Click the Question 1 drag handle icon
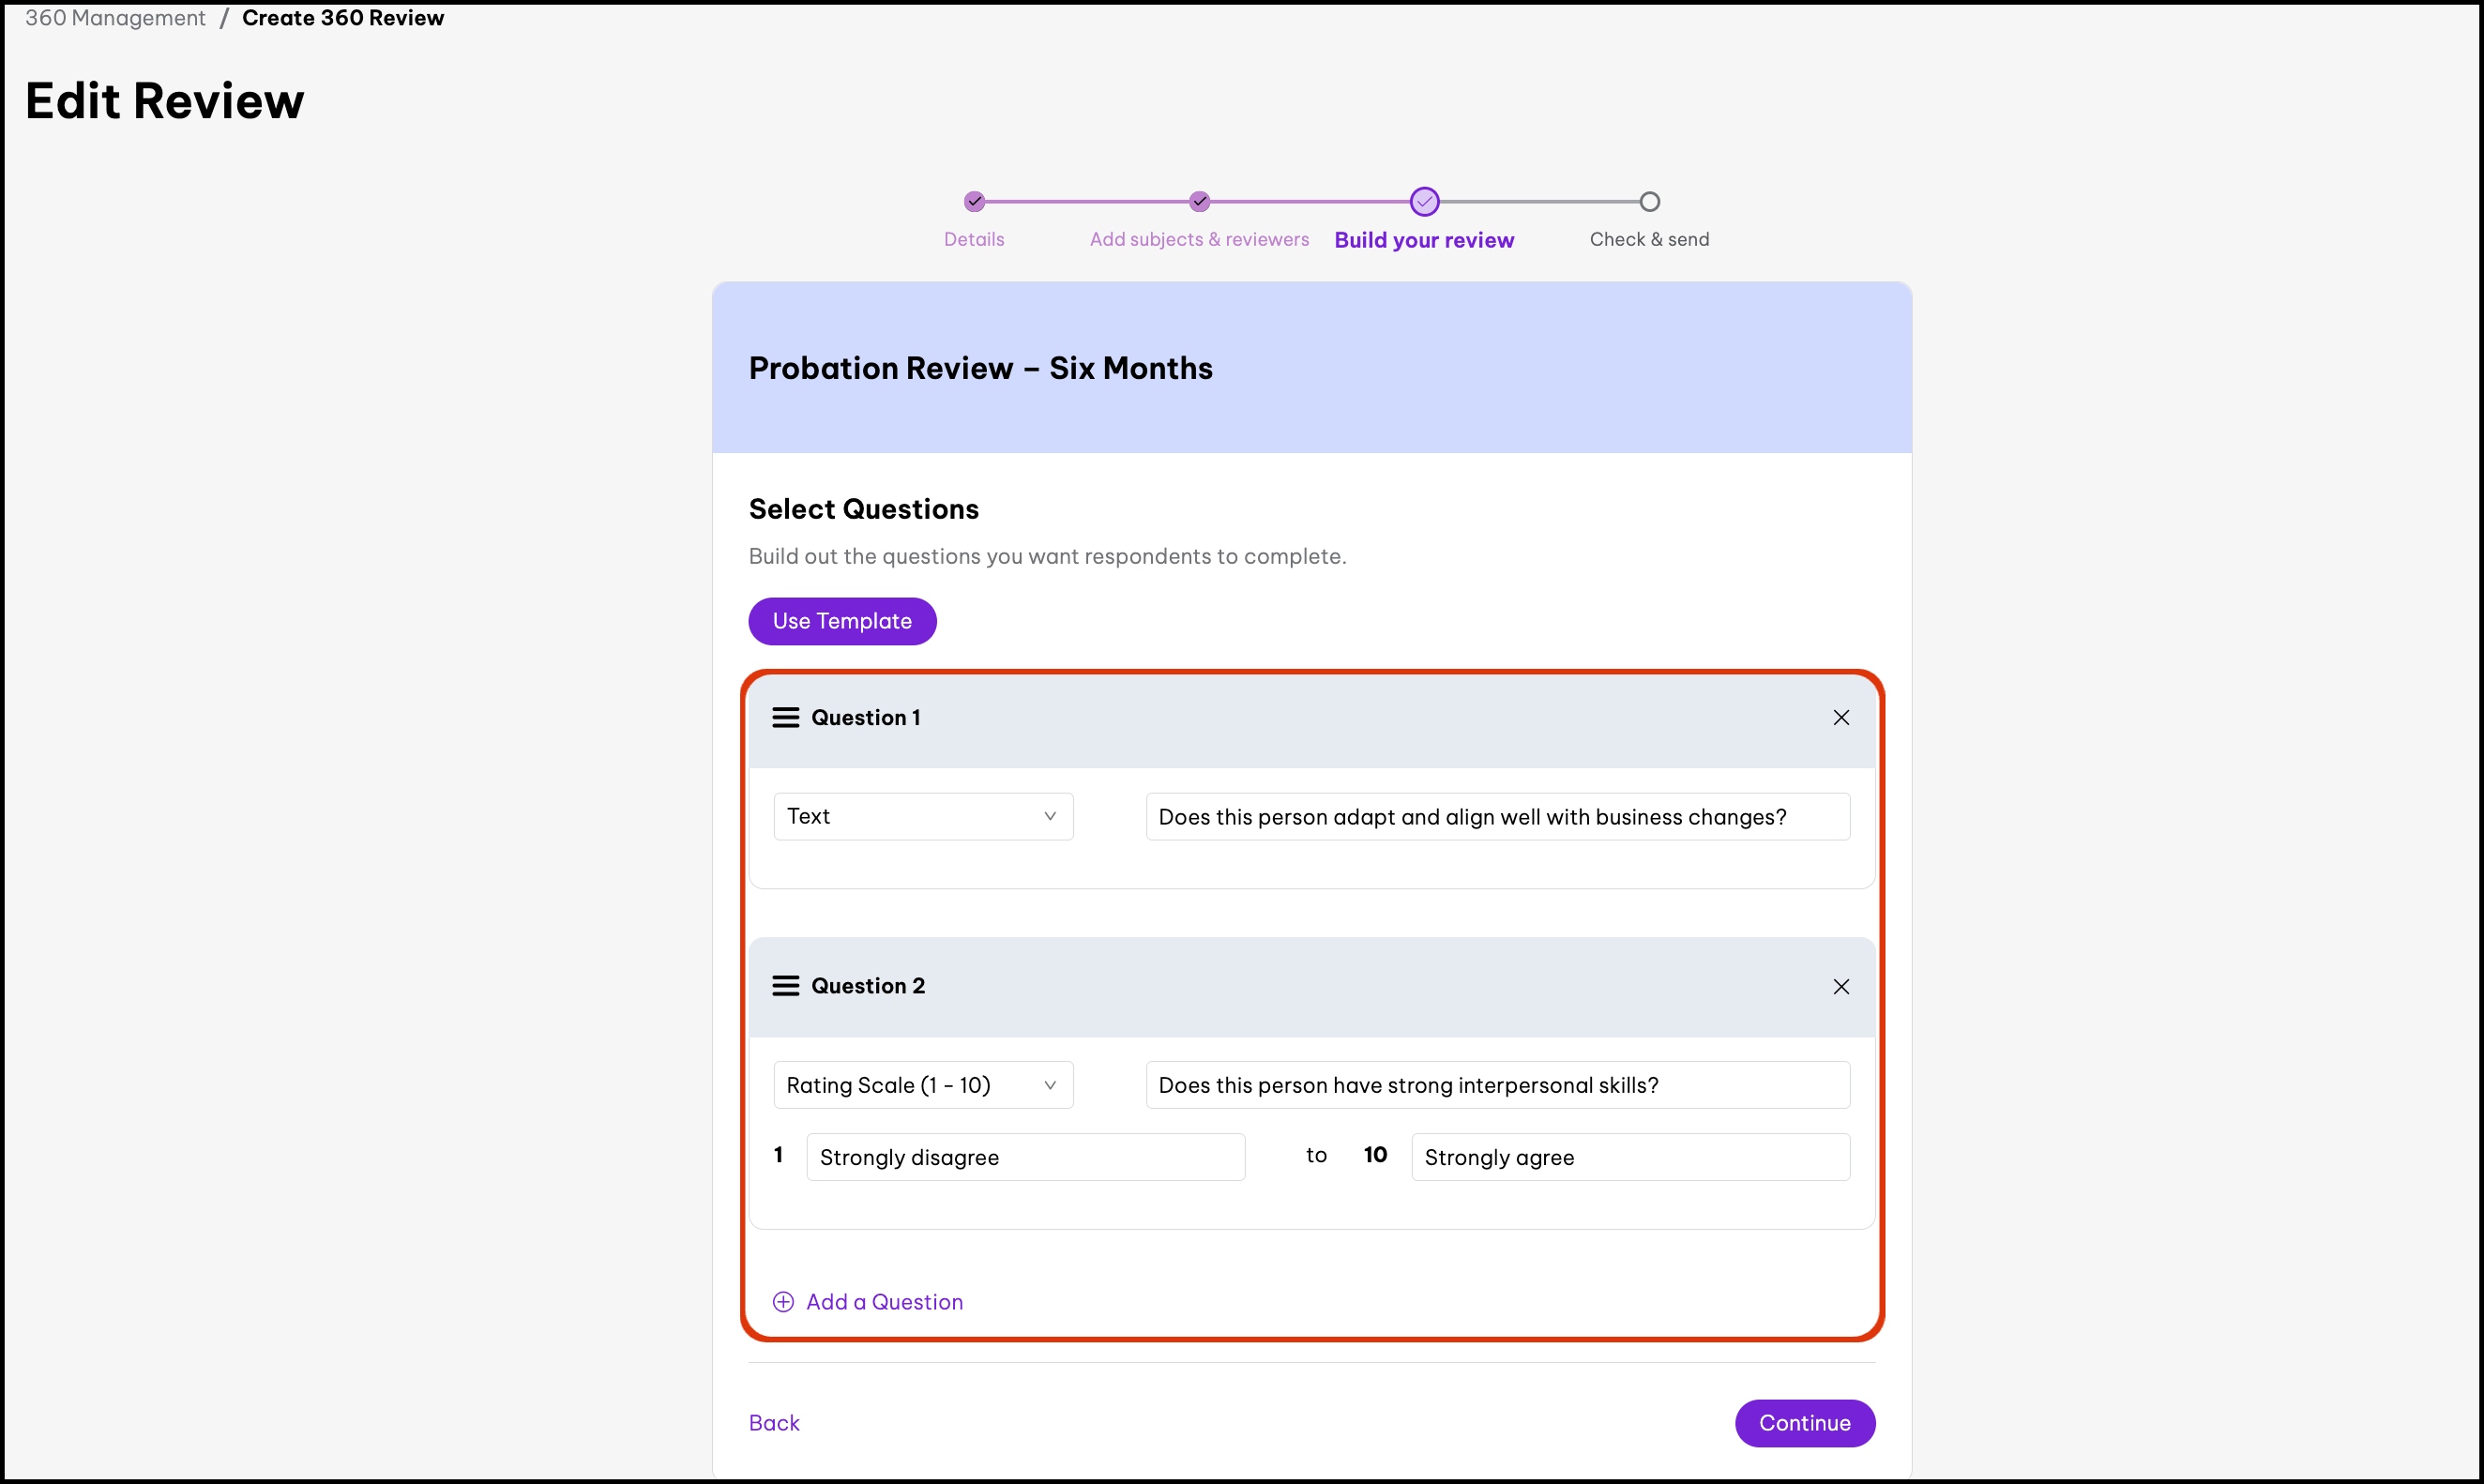 (x=785, y=718)
